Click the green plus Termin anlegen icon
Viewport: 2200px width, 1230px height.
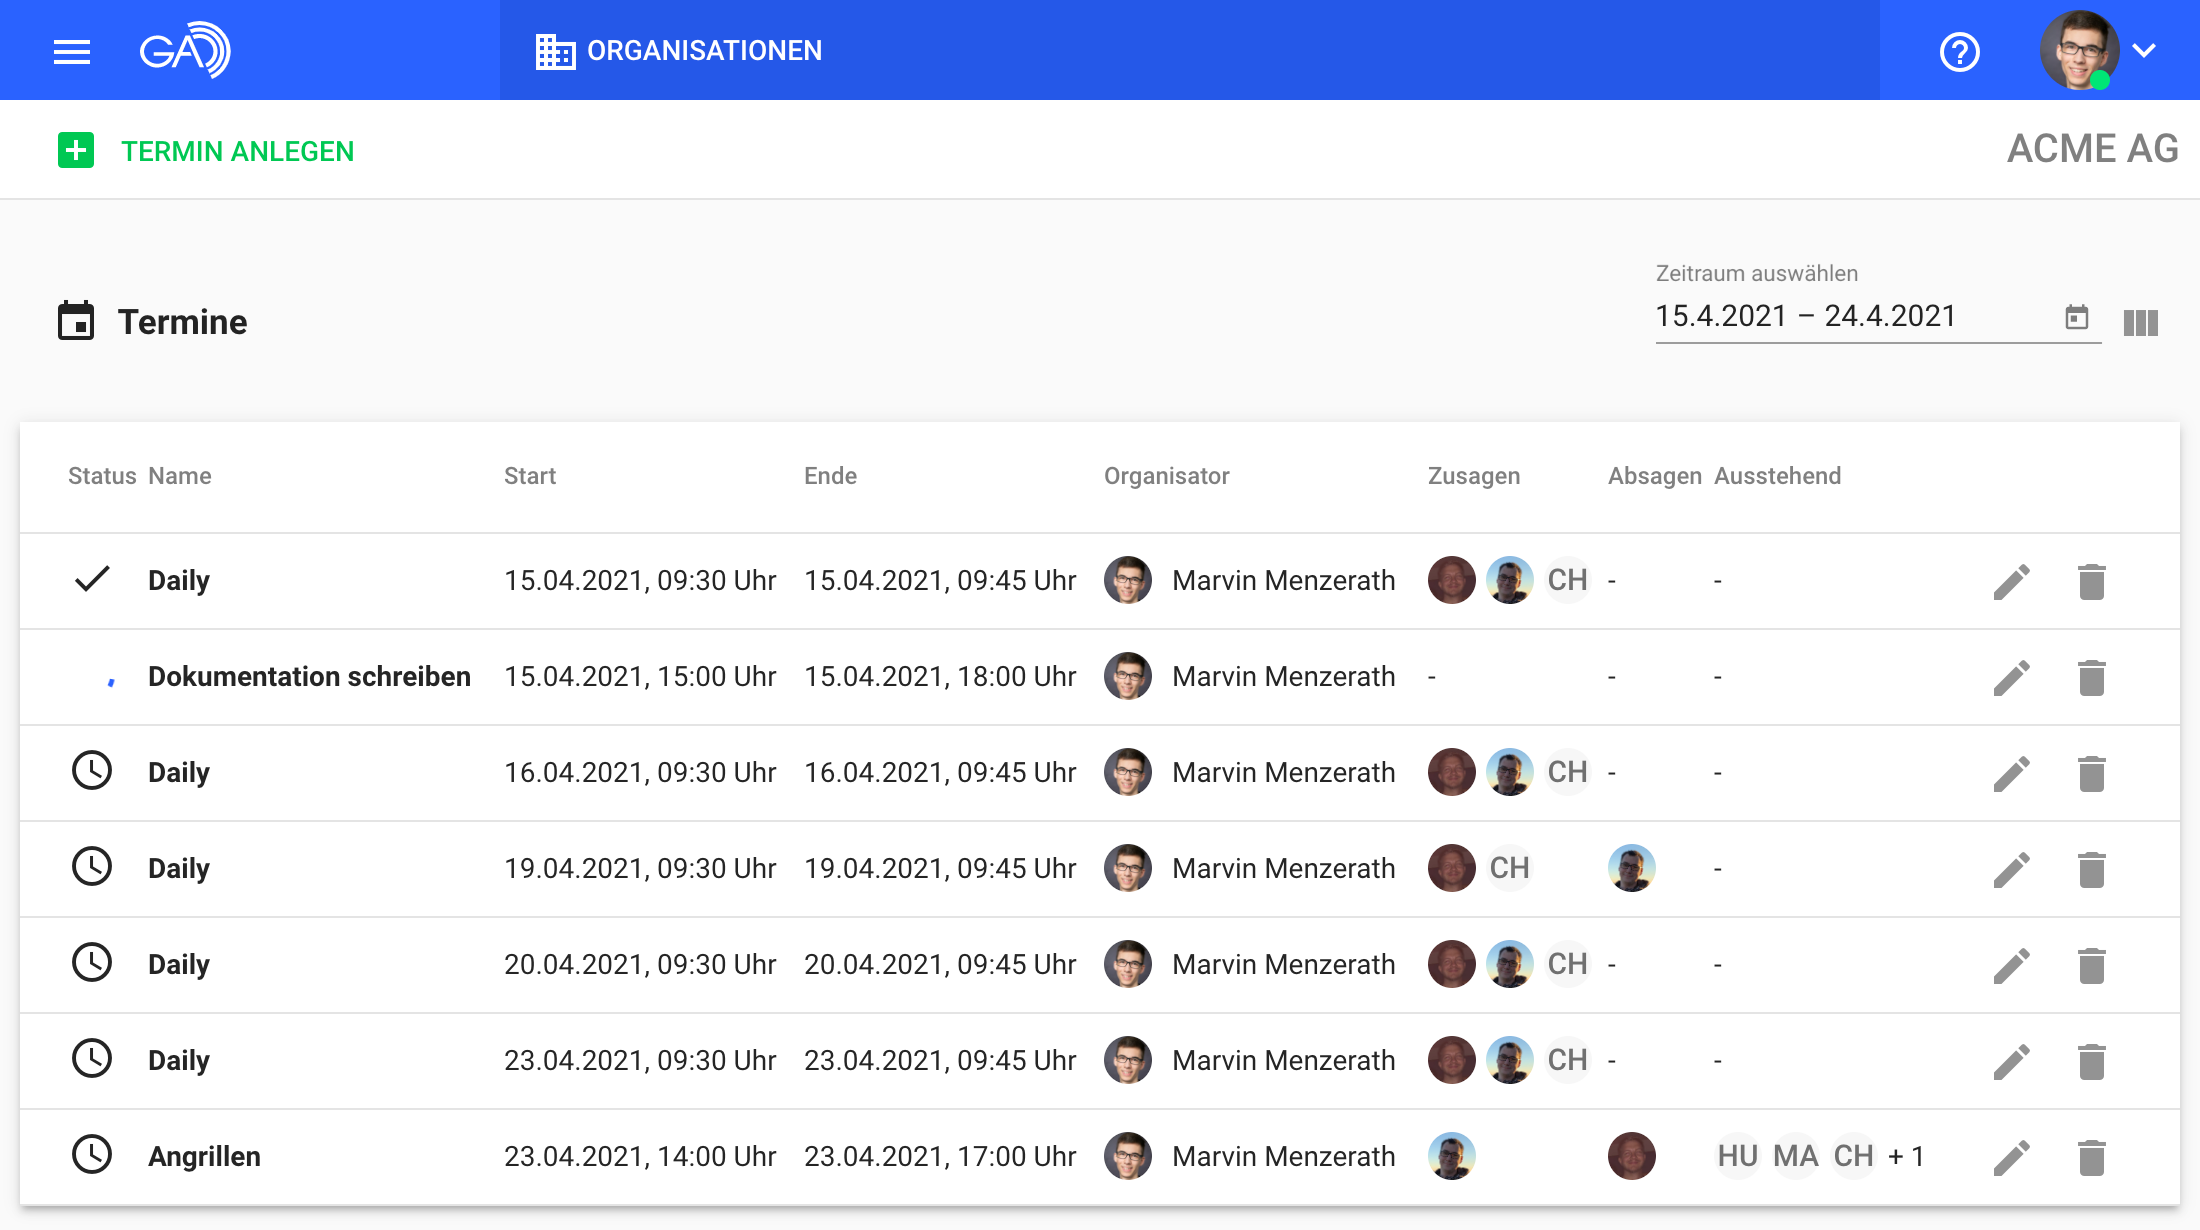(x=76, y=151)
